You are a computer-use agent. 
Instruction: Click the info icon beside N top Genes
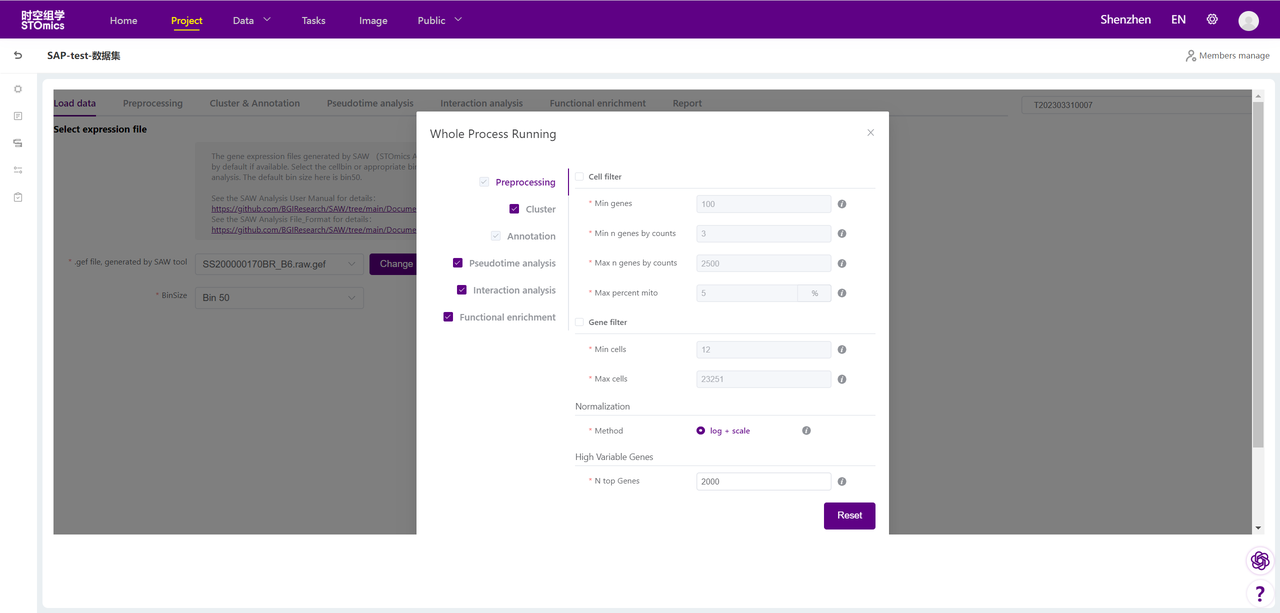click(x=842, y=482)
